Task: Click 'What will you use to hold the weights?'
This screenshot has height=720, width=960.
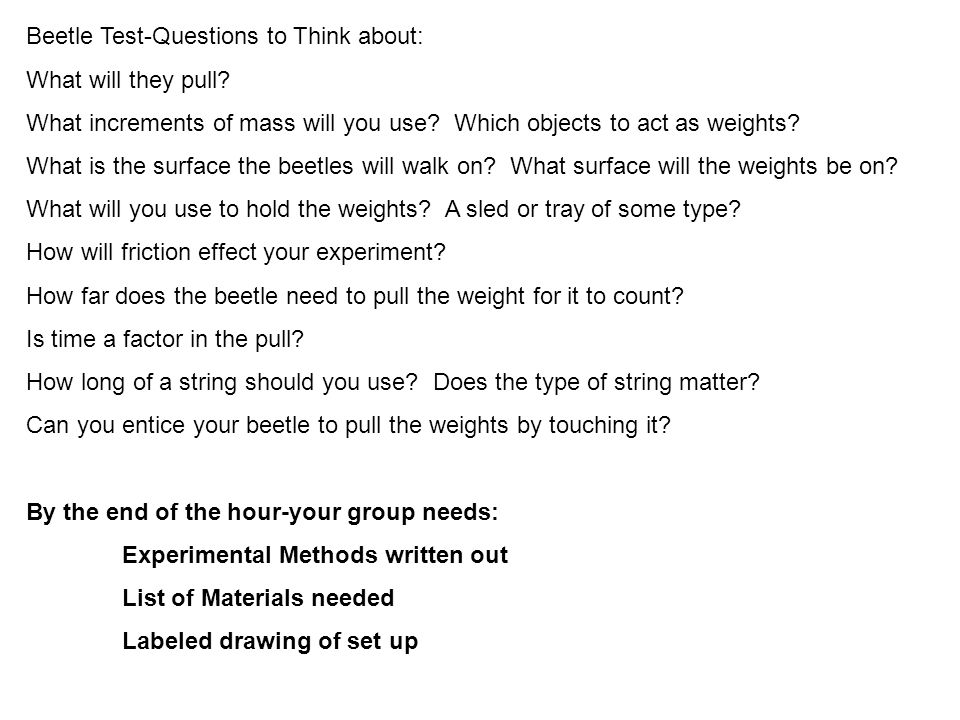Action: [x=228, y=209]
